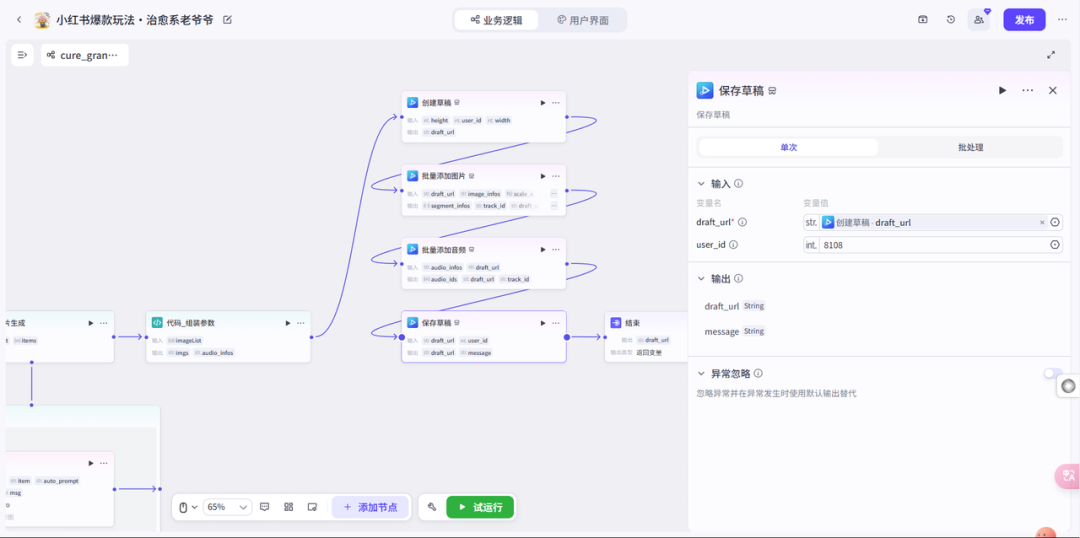This screenshot has height=538, width=1080.
Task: Open the archive icon in the top bar
Action: pos(922,20)
